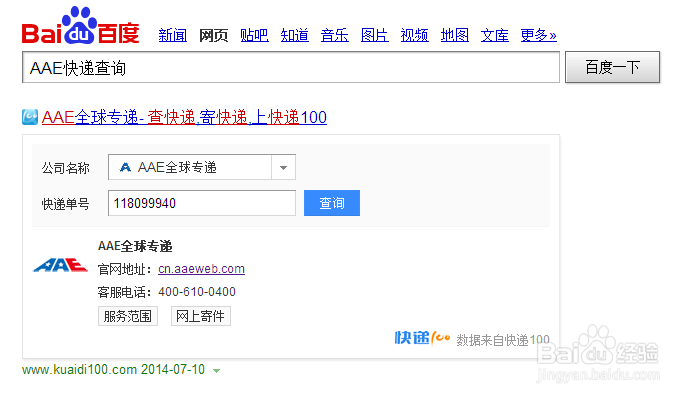Expand the green snapshot arrow after the date
This screenshot has width=700, height=400.
point(217,371)
